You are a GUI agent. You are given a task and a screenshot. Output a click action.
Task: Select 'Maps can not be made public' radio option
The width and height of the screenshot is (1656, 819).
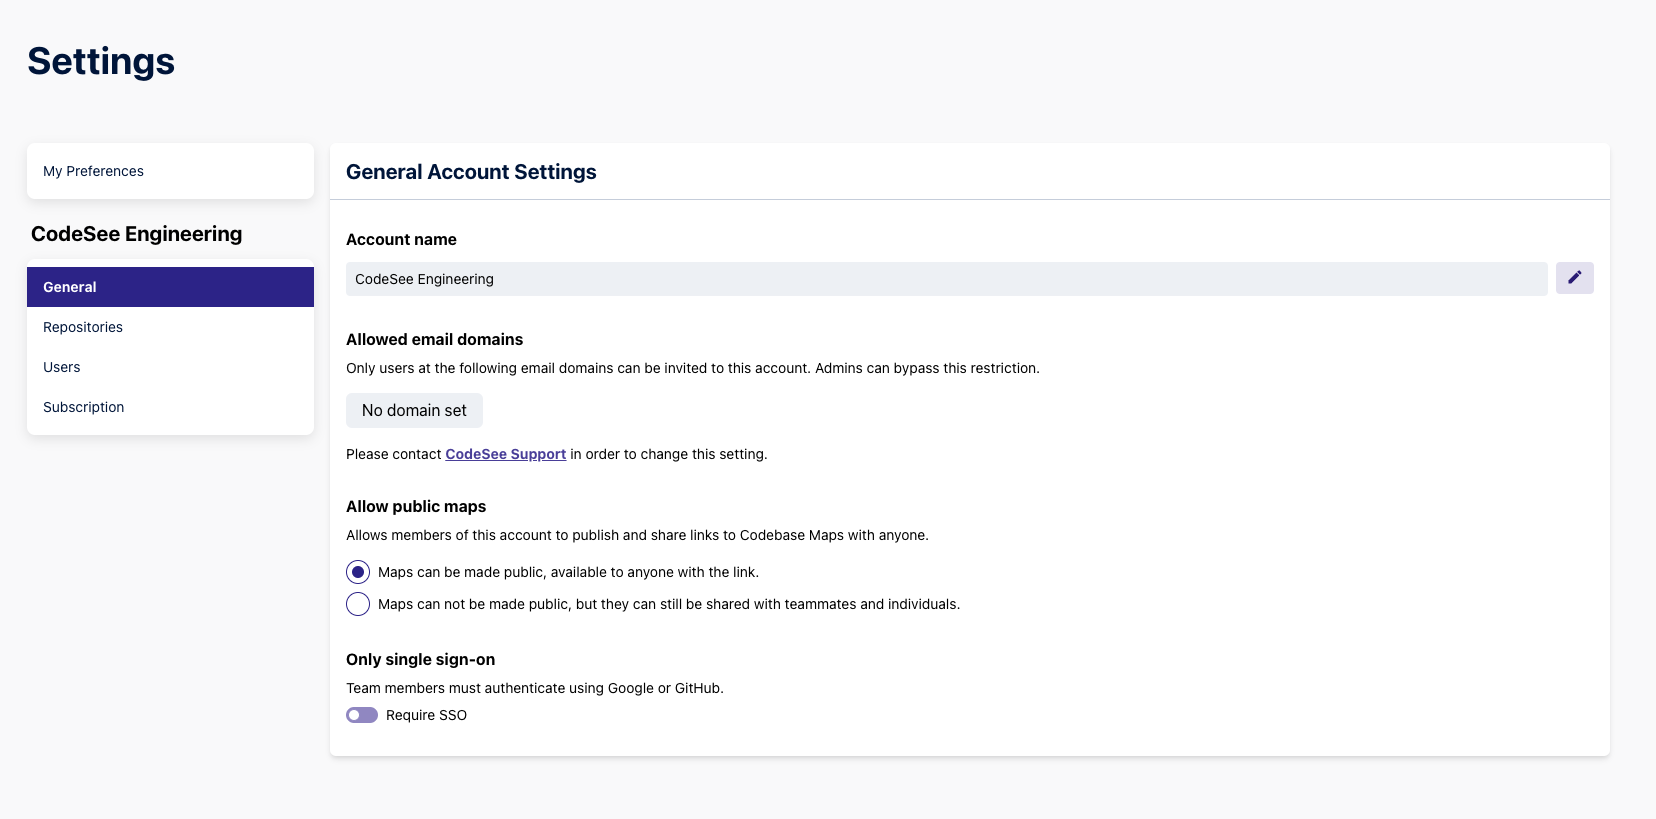click(358, 604)
